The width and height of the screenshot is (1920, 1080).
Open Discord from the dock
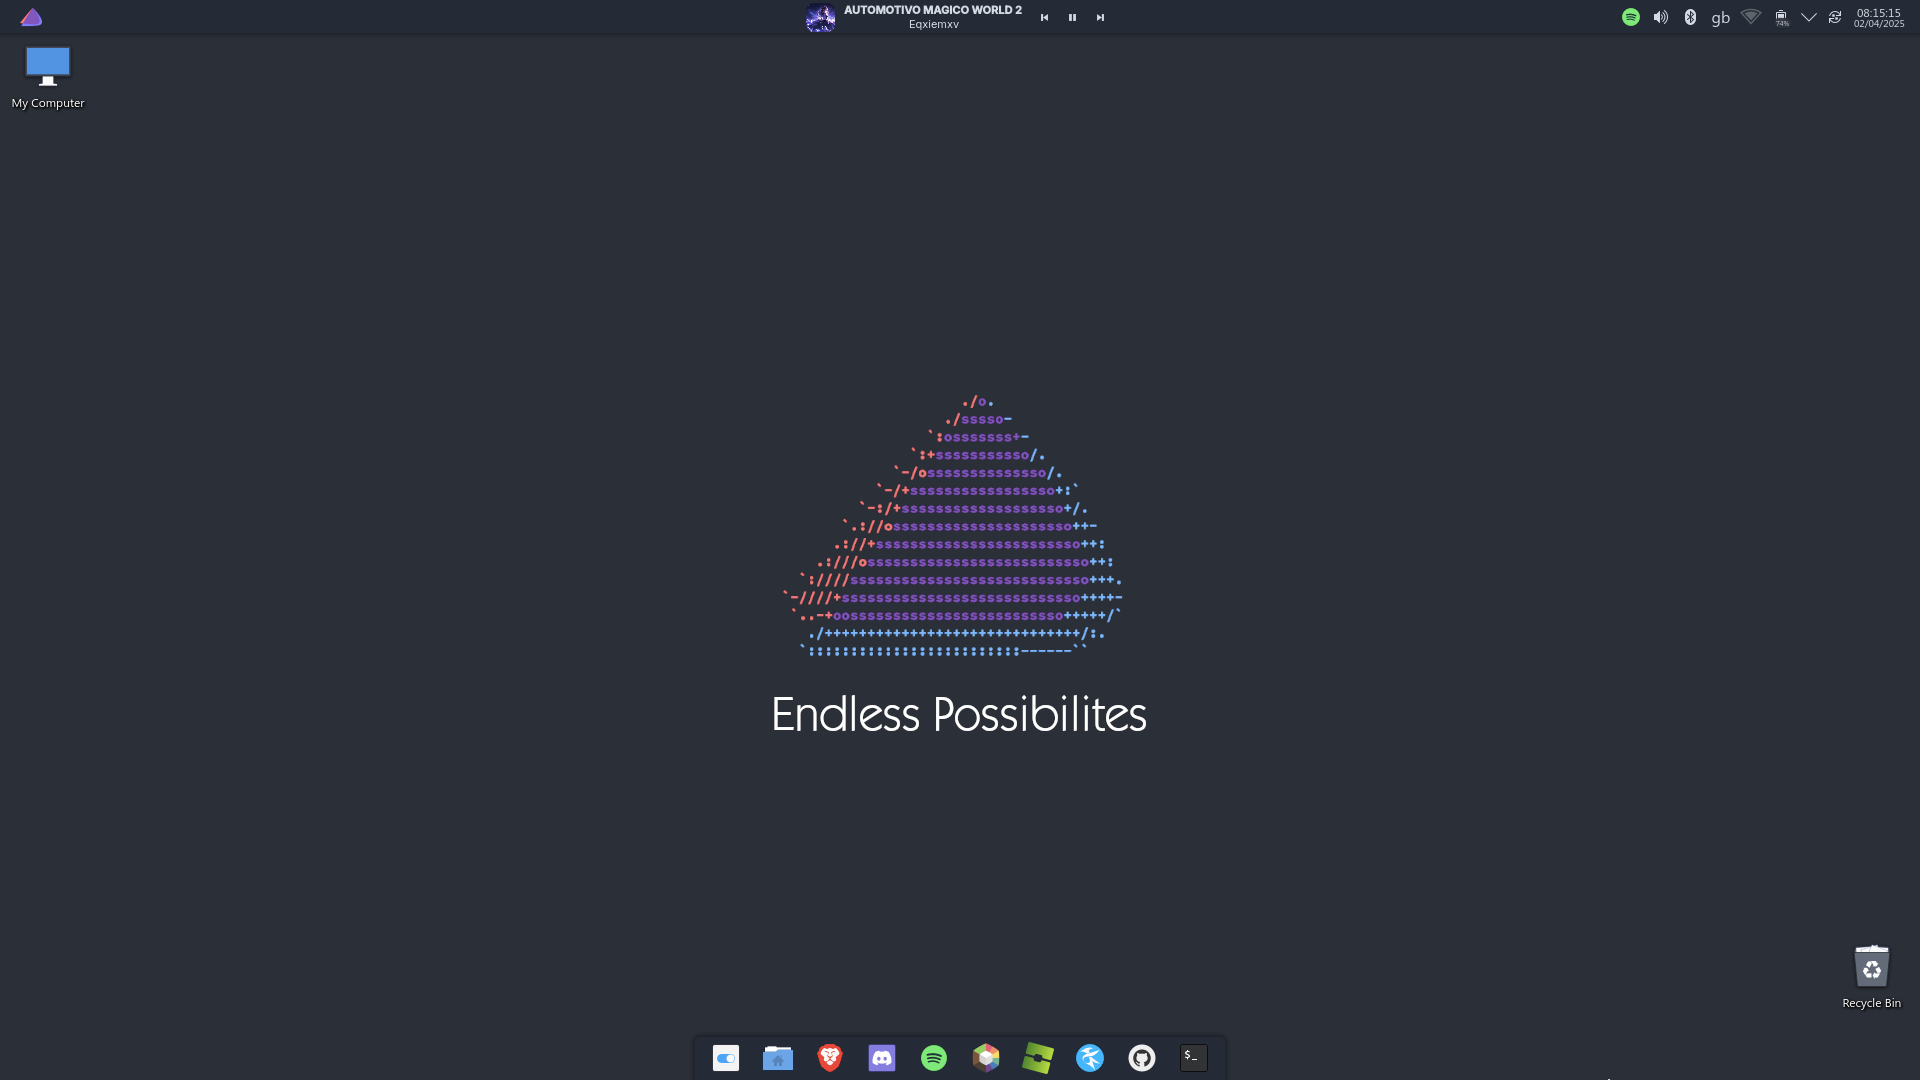point(882,1058)
